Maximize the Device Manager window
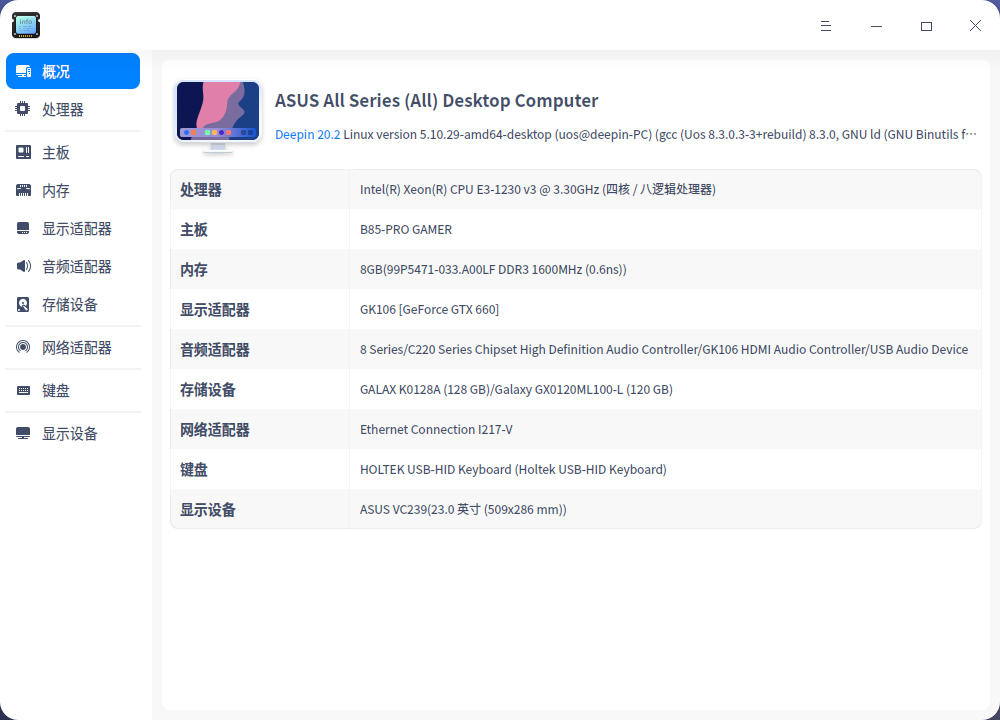1000x720 pixels. [926, 26]
